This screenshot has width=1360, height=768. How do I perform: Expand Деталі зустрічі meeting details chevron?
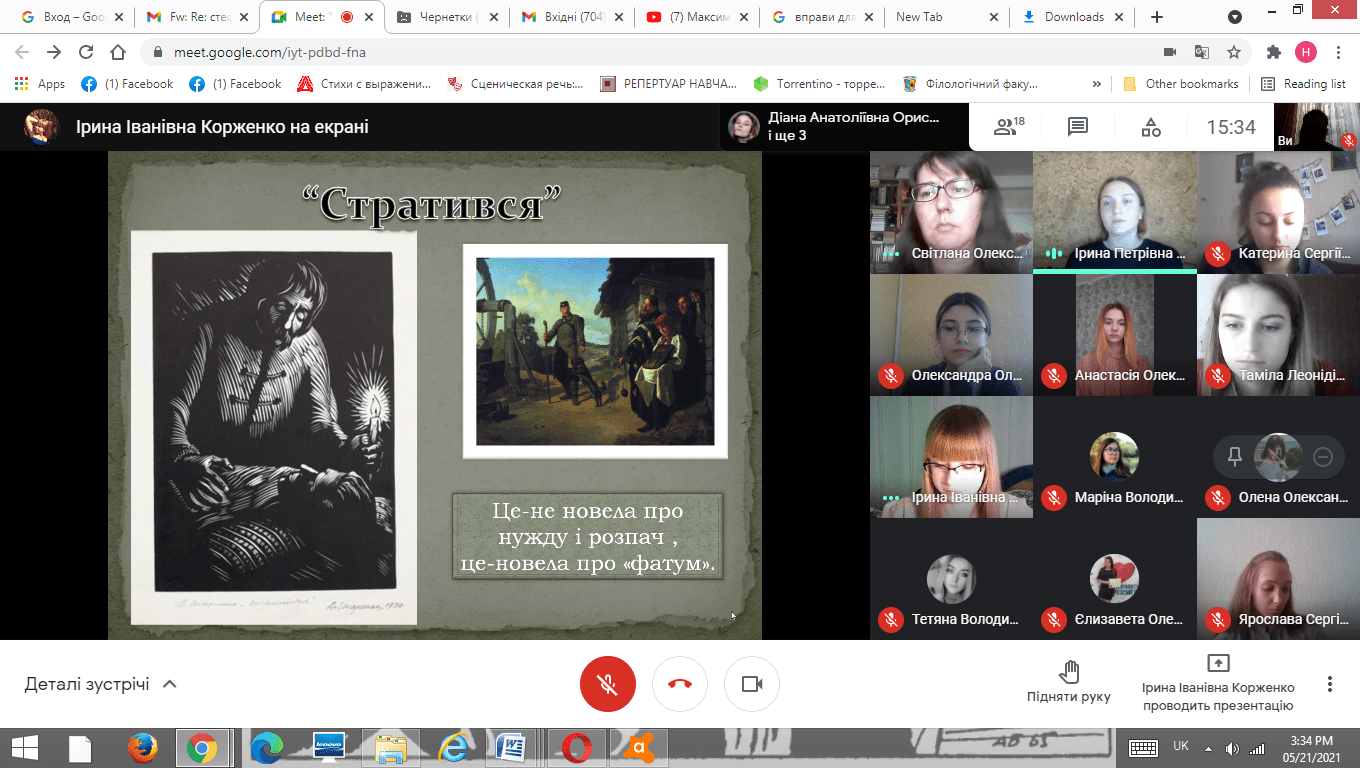click(x=170, y=684)
